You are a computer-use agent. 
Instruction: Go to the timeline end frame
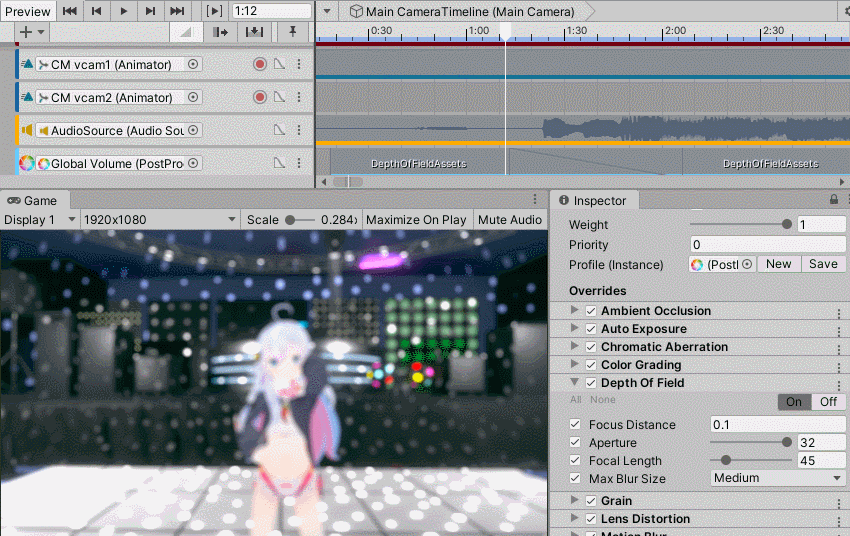coord(177,11)
